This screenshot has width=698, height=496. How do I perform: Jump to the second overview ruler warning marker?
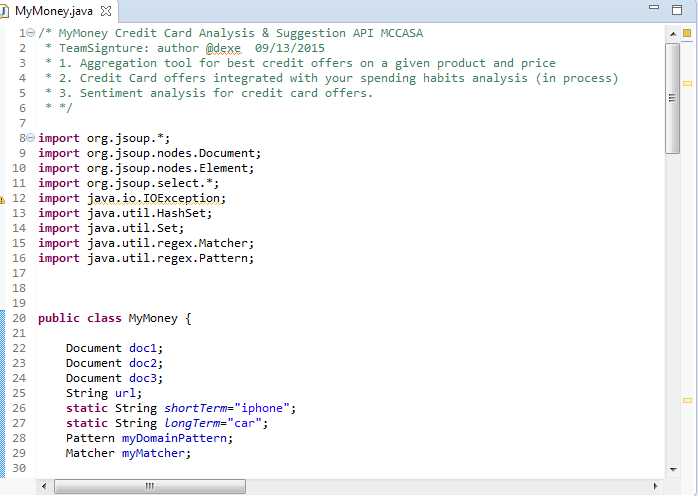(x=687, y=83)
